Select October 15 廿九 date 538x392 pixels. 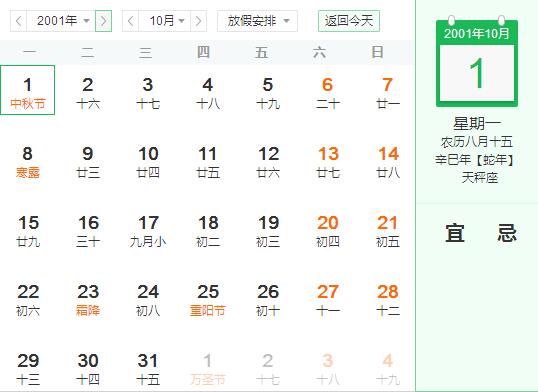(x=28, y=231)
